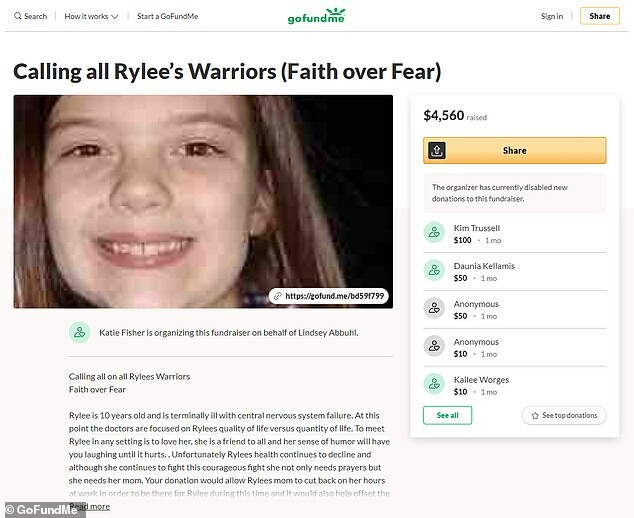This screenshot has width=634, height=518.
Task: Click the upload icon on Share bar
Action: click(437, 150)
